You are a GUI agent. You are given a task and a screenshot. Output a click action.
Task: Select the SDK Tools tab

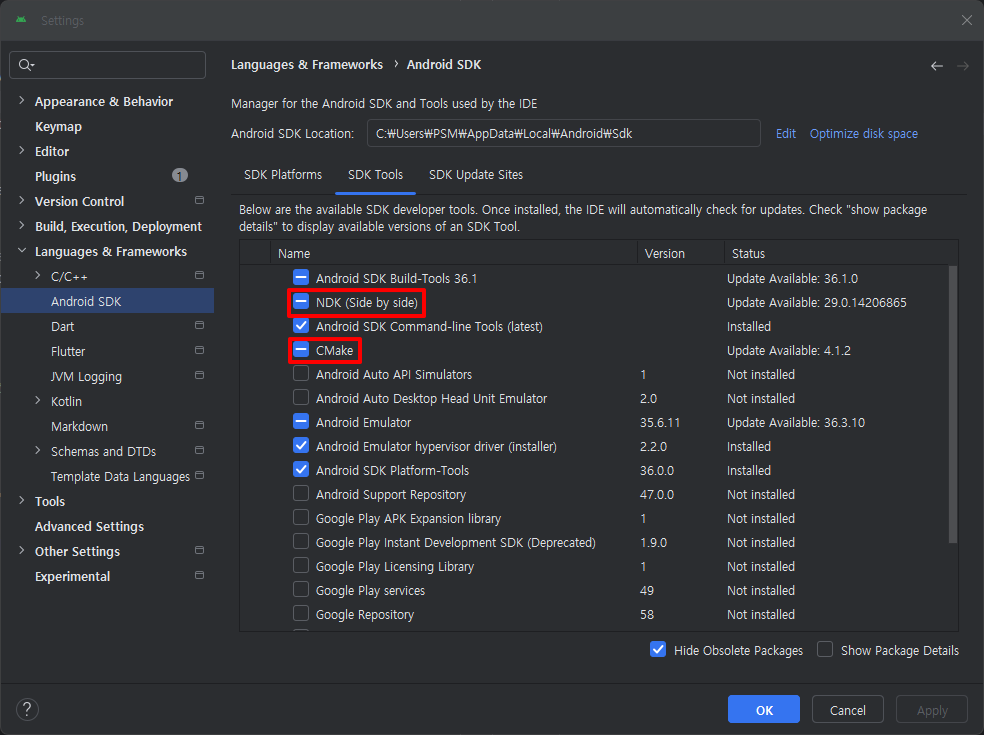pos(375,175)
